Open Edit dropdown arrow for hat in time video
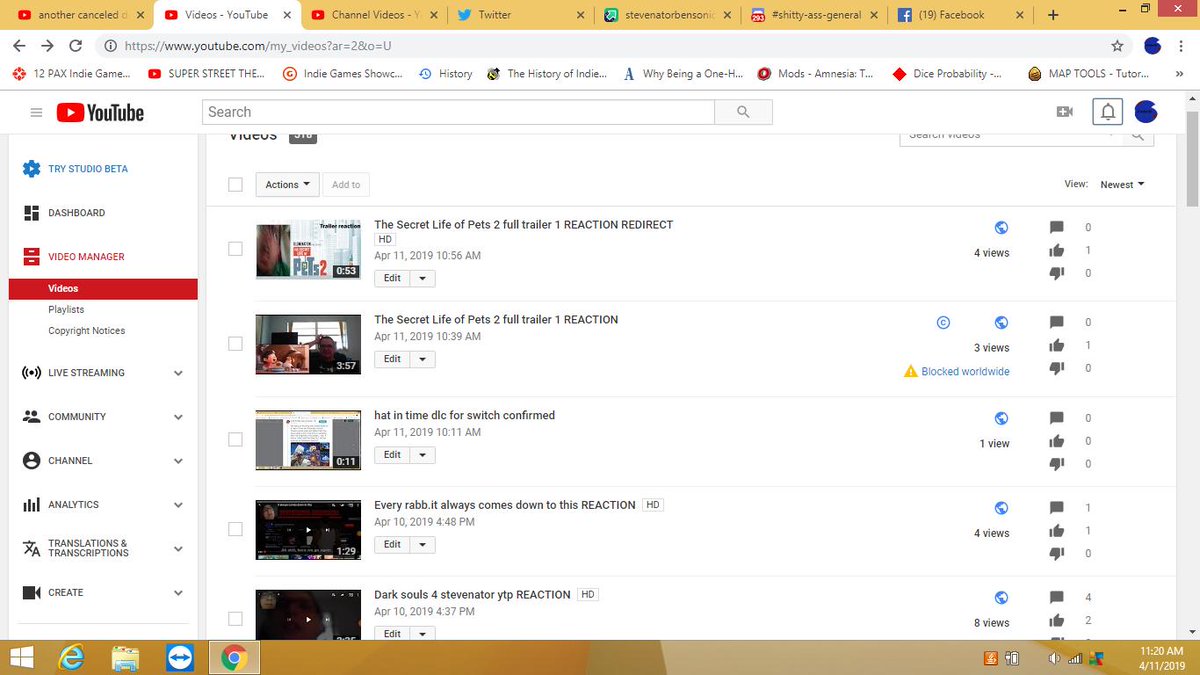This screenshot has width=1200, height=675. click(x=422, y=455)
